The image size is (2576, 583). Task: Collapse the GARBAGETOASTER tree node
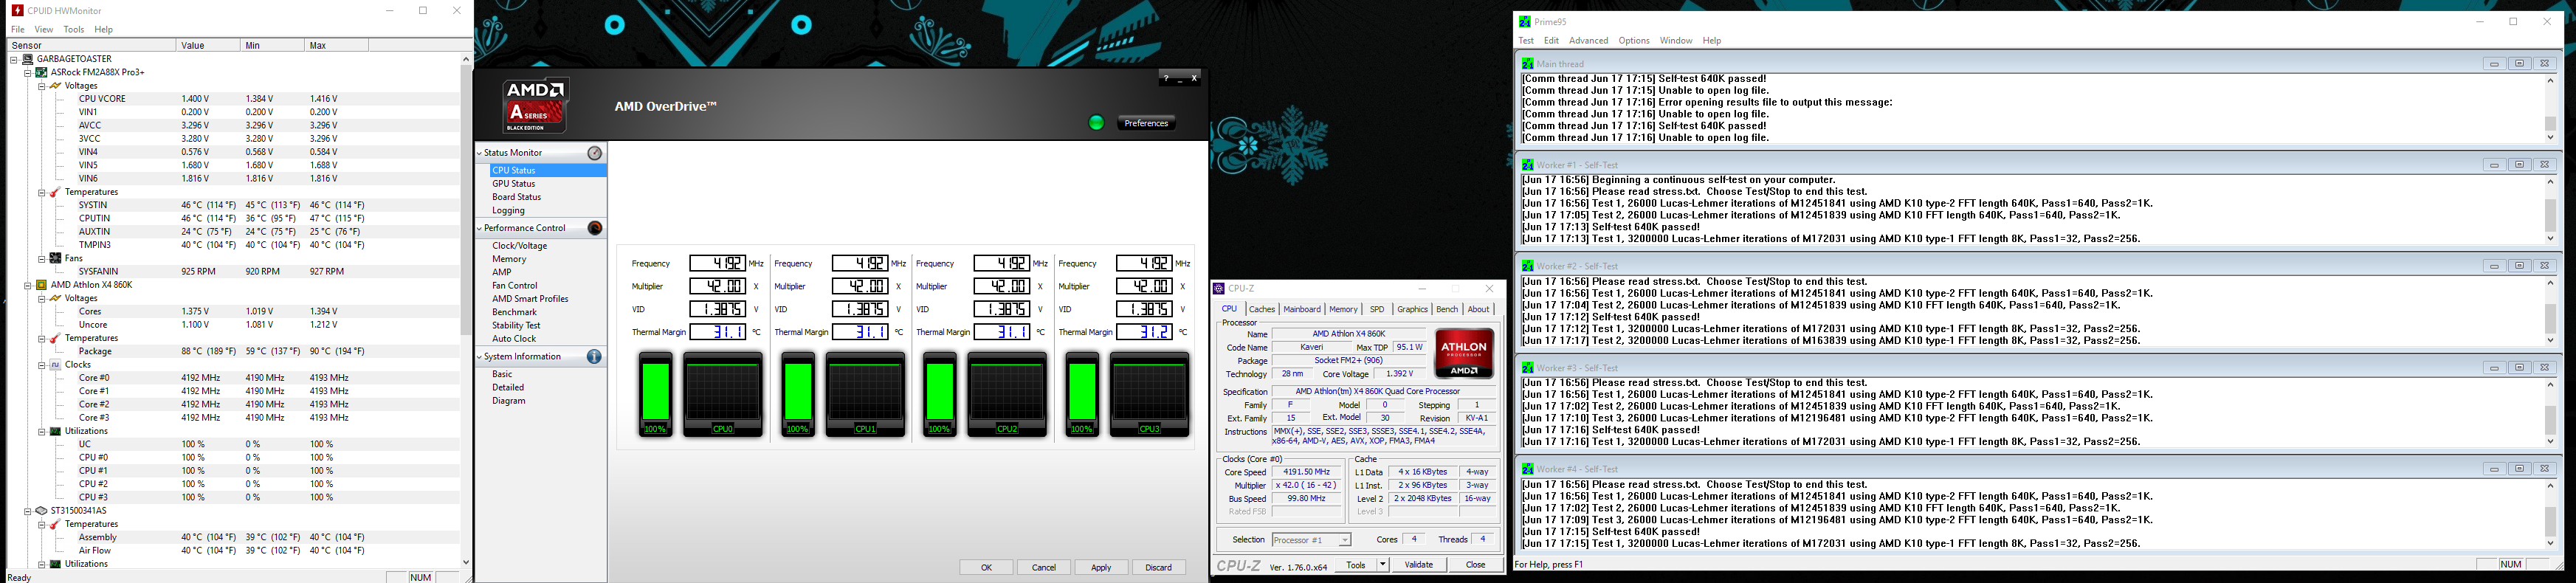coord(14,59)
